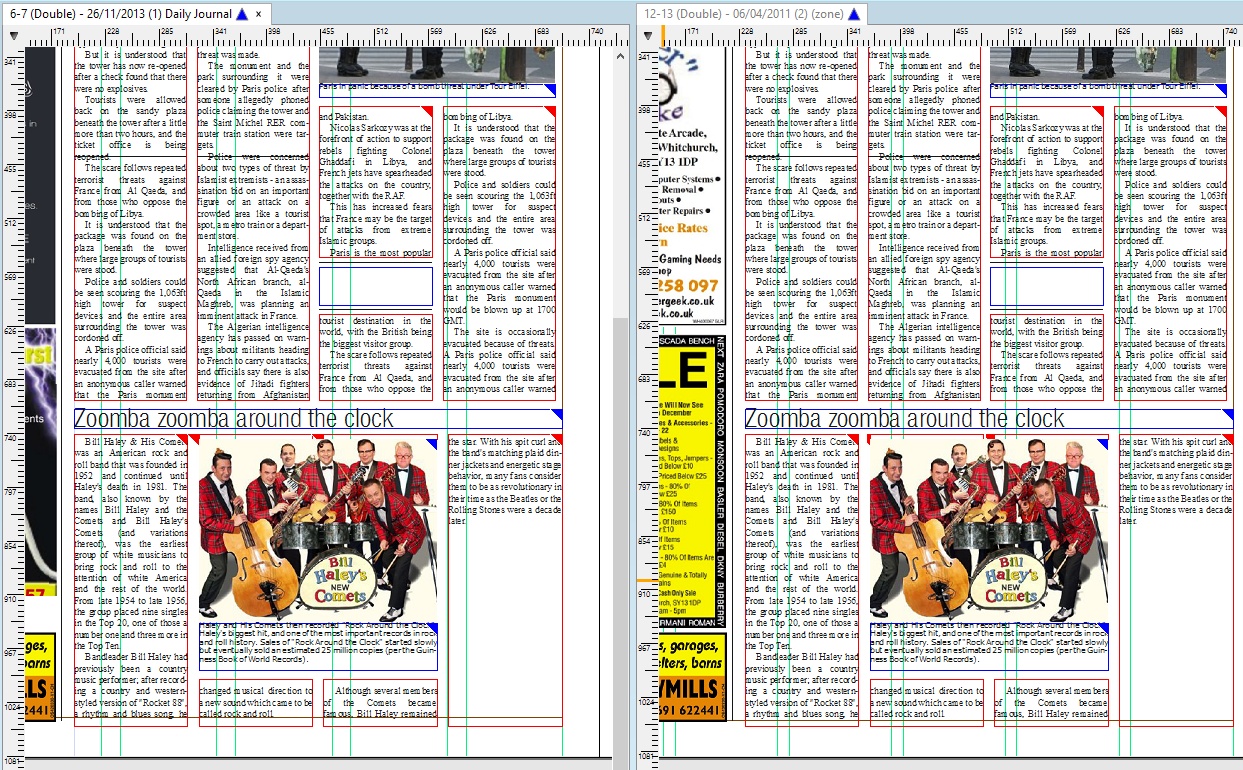Click red corner marker on 'the star' frame, Daily Journal
Screen dimensions: 1243x770
(x=557, y=440)
